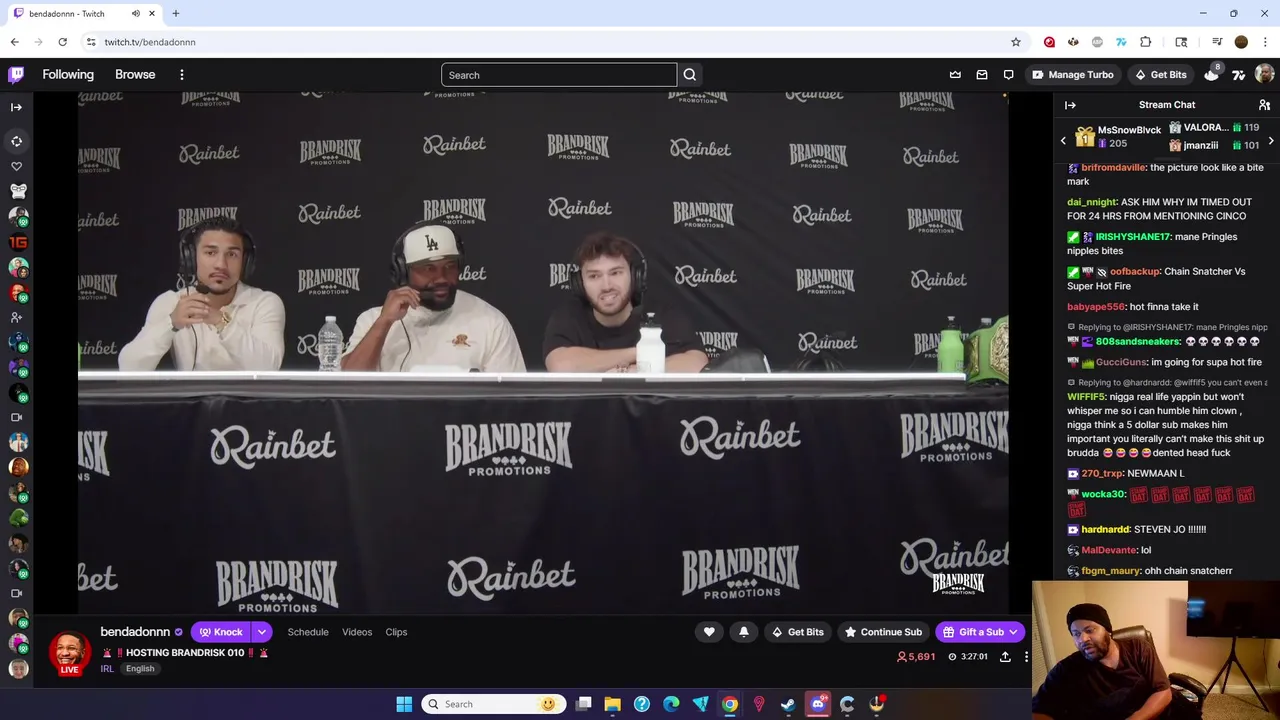Open the chat community users list
This screenshot has width=1280, height=720.
[1264, 105]
